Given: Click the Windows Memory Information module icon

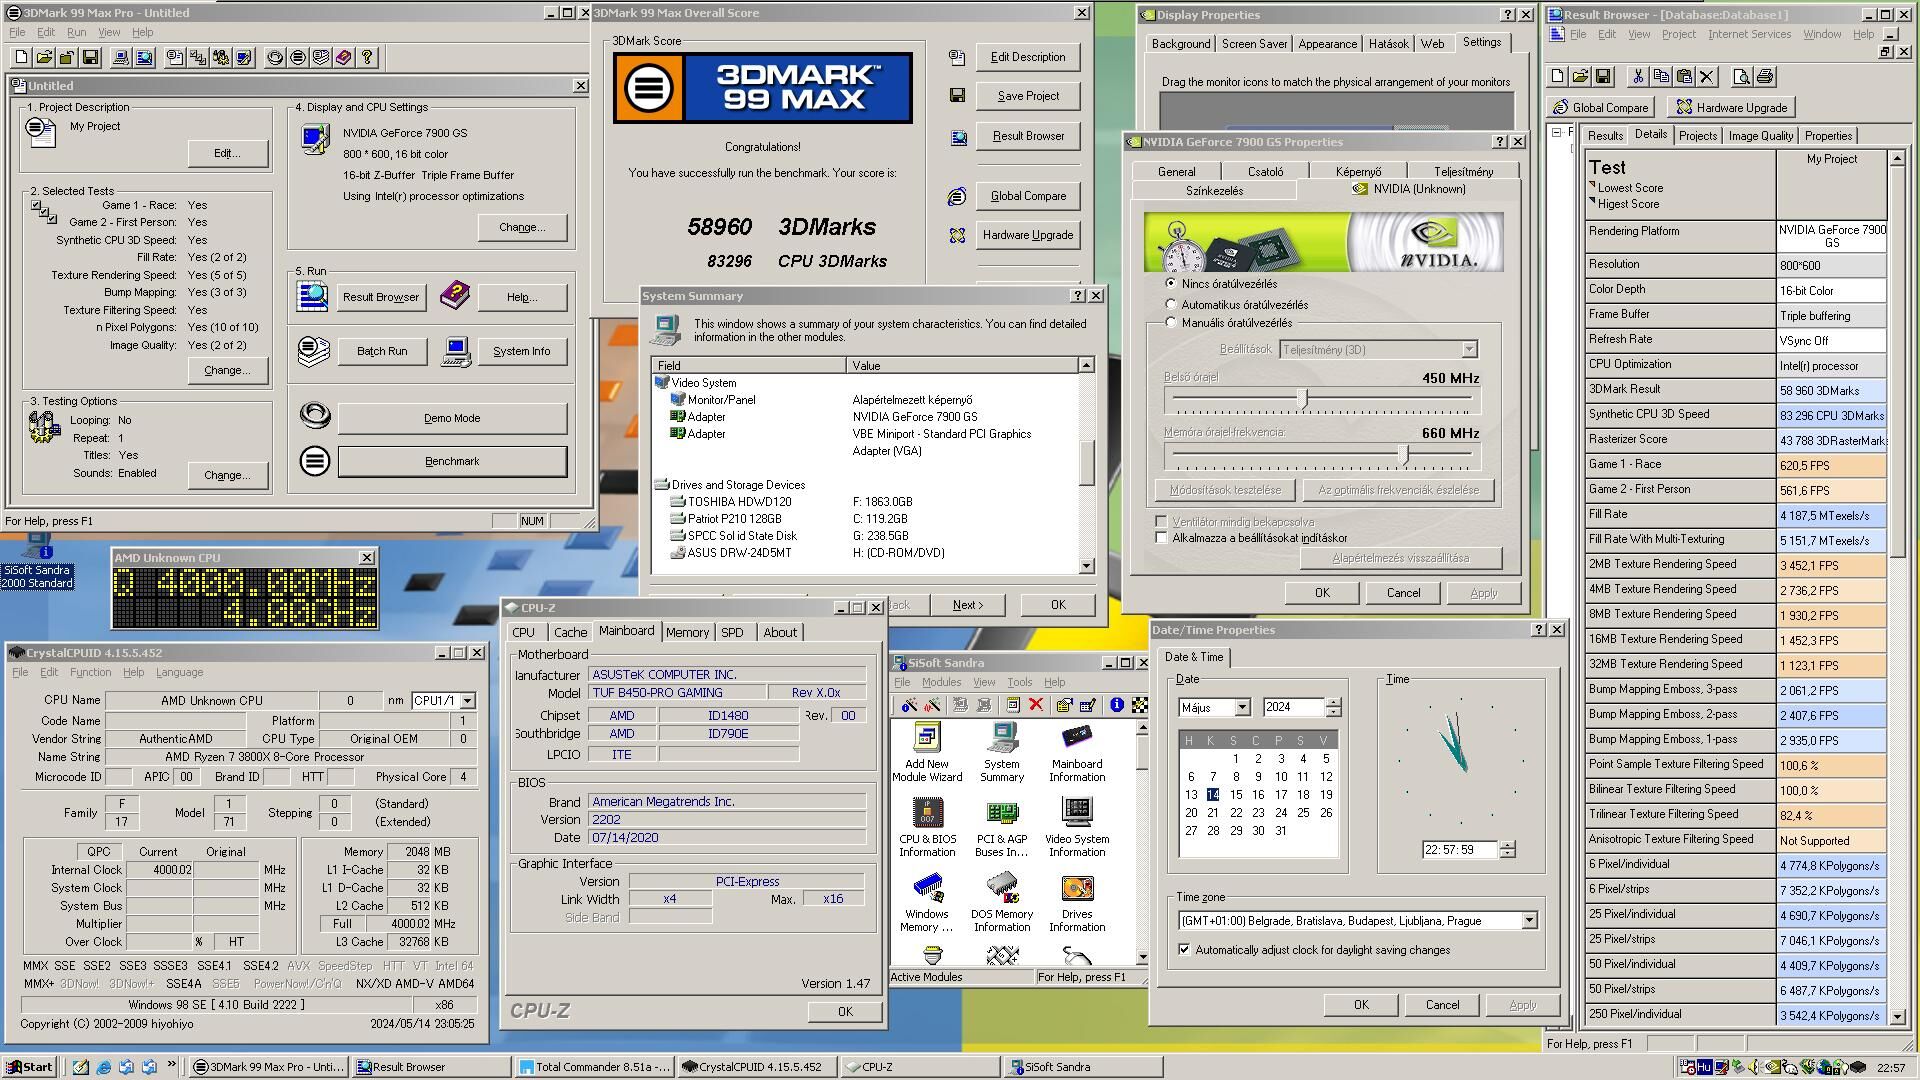Looking at the screenshot, I should click(x=927, y=903).
